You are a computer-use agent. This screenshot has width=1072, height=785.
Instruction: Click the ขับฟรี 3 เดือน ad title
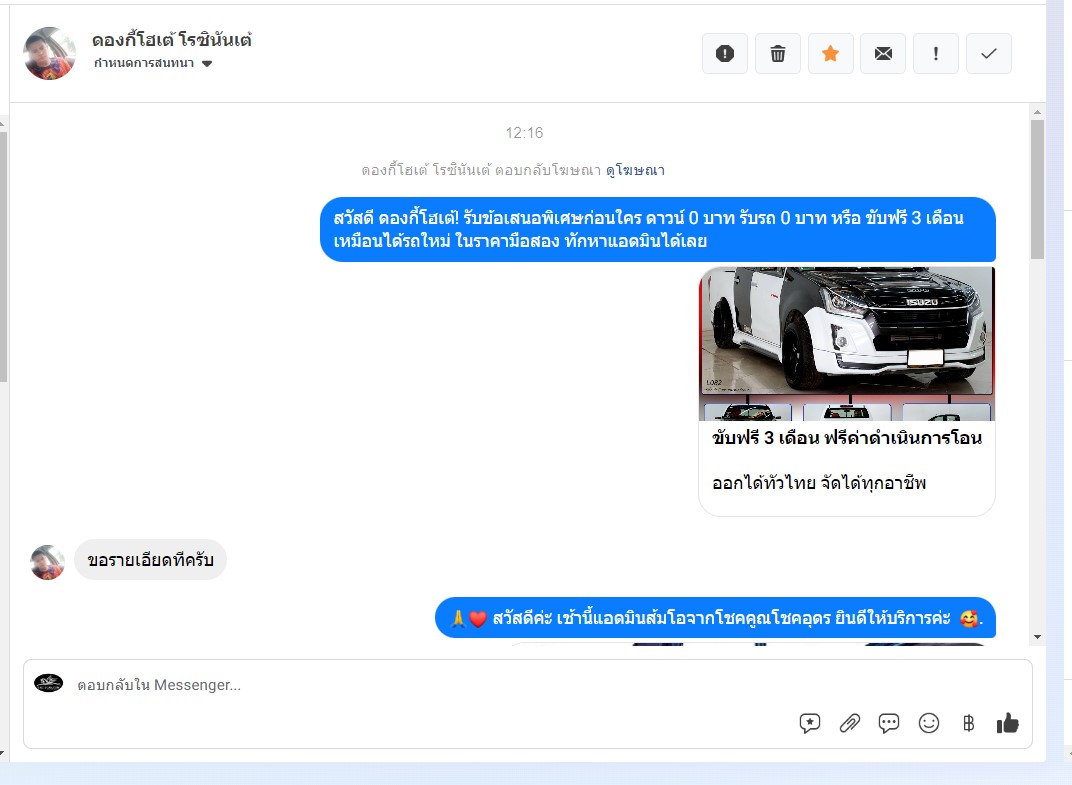point(847,438)
